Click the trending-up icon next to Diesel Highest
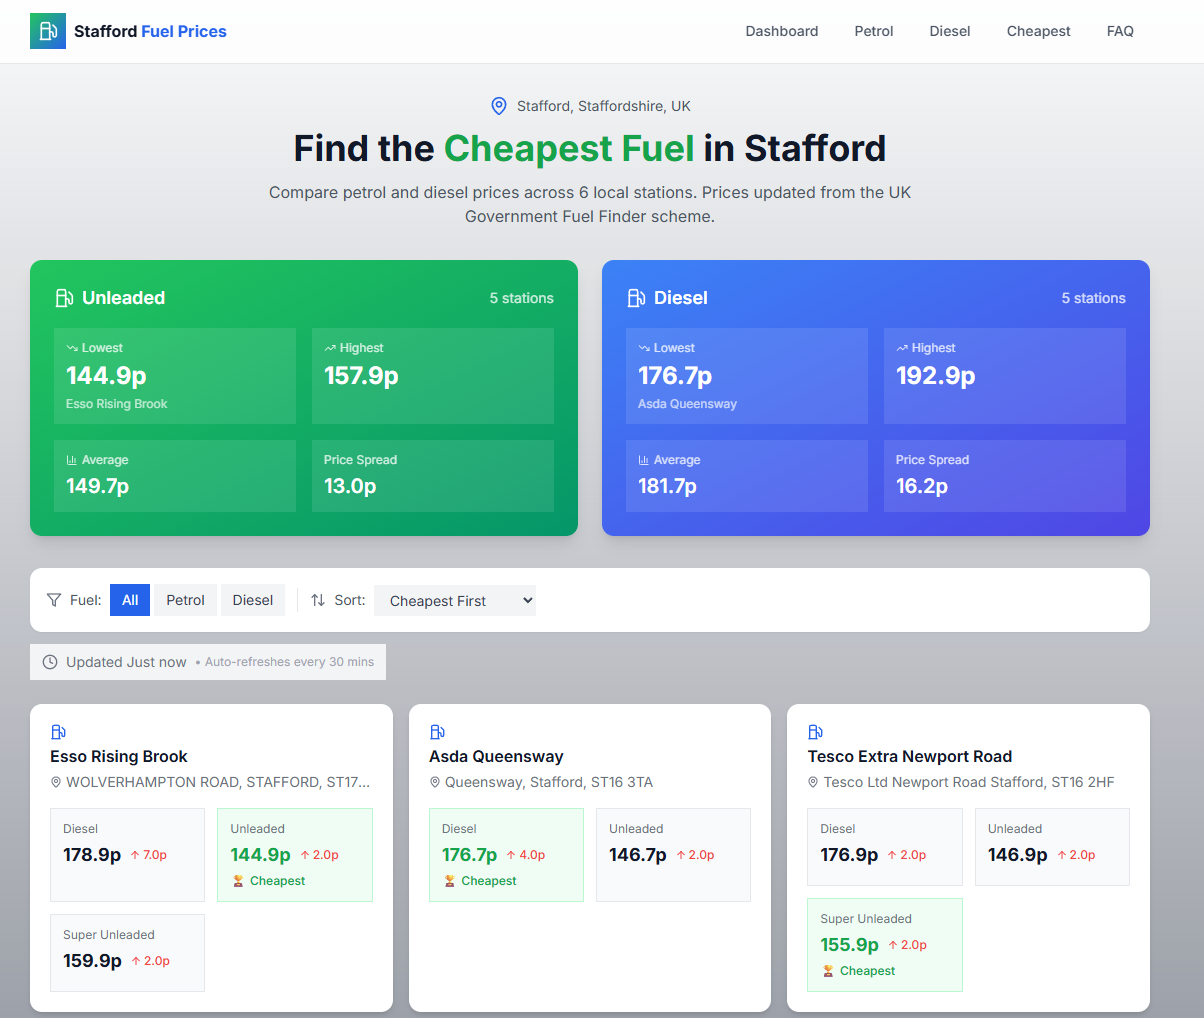This screenshot has width=1204, height=1018. click(x=902, y=348)
